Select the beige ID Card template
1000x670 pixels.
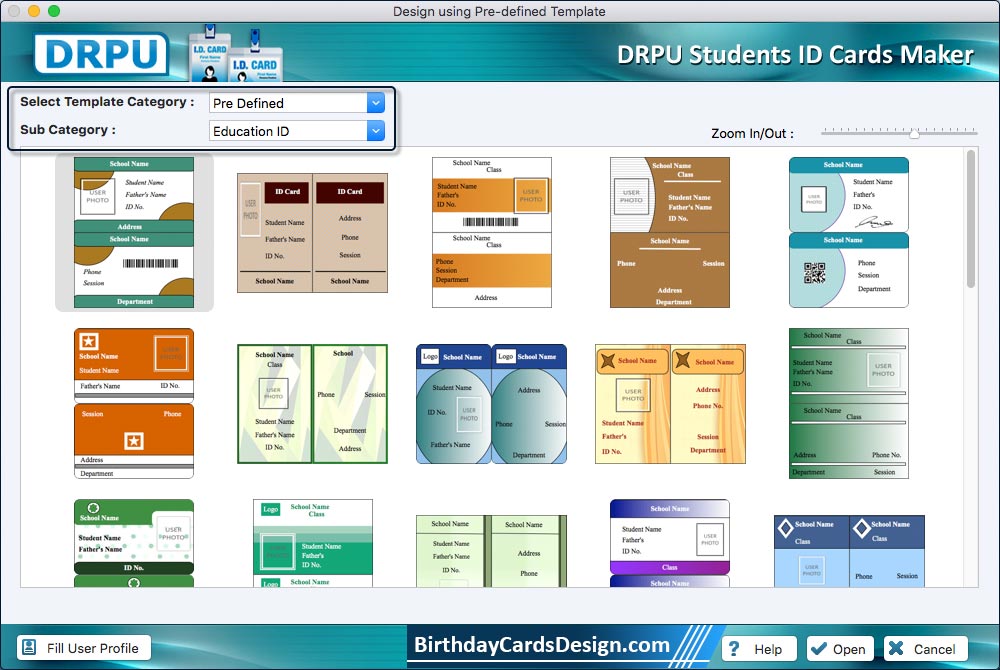(x=312, y=233)
